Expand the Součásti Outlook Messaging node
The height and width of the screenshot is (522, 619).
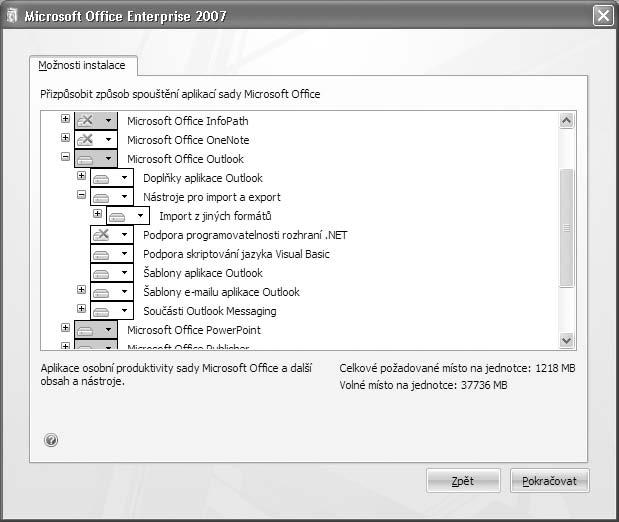[x=81, y=308]
